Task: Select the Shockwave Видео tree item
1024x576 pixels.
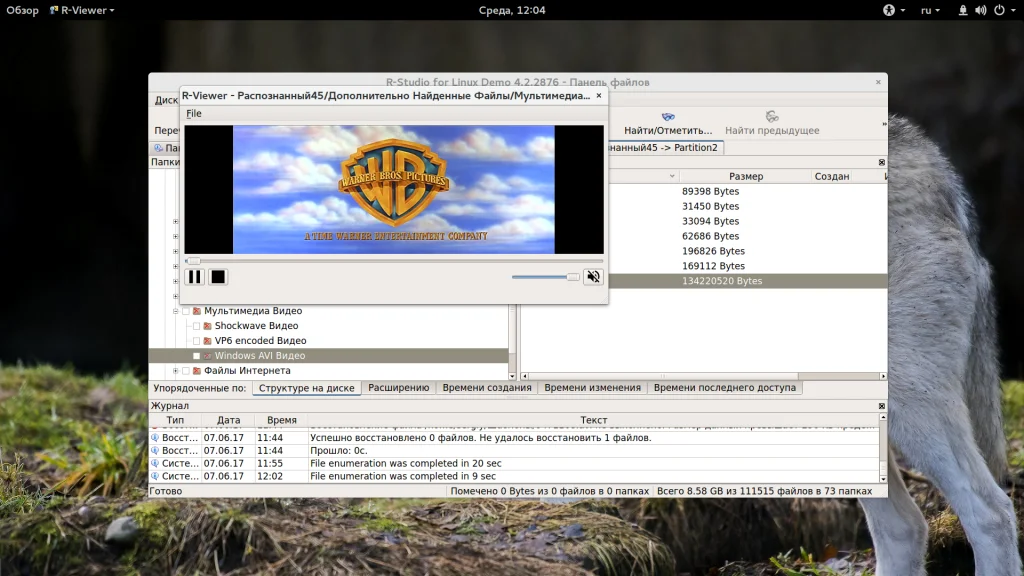Action: (x=256, y=326)
